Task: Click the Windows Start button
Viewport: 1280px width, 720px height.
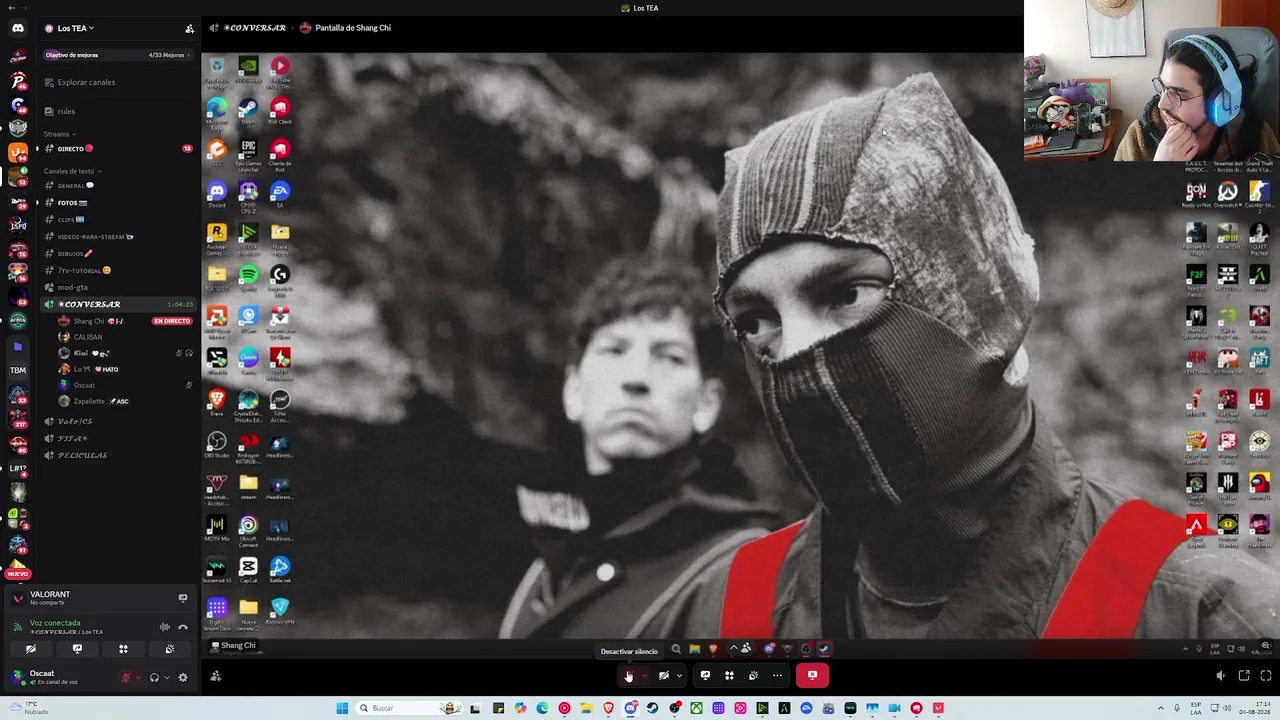Action: [342, 708]
